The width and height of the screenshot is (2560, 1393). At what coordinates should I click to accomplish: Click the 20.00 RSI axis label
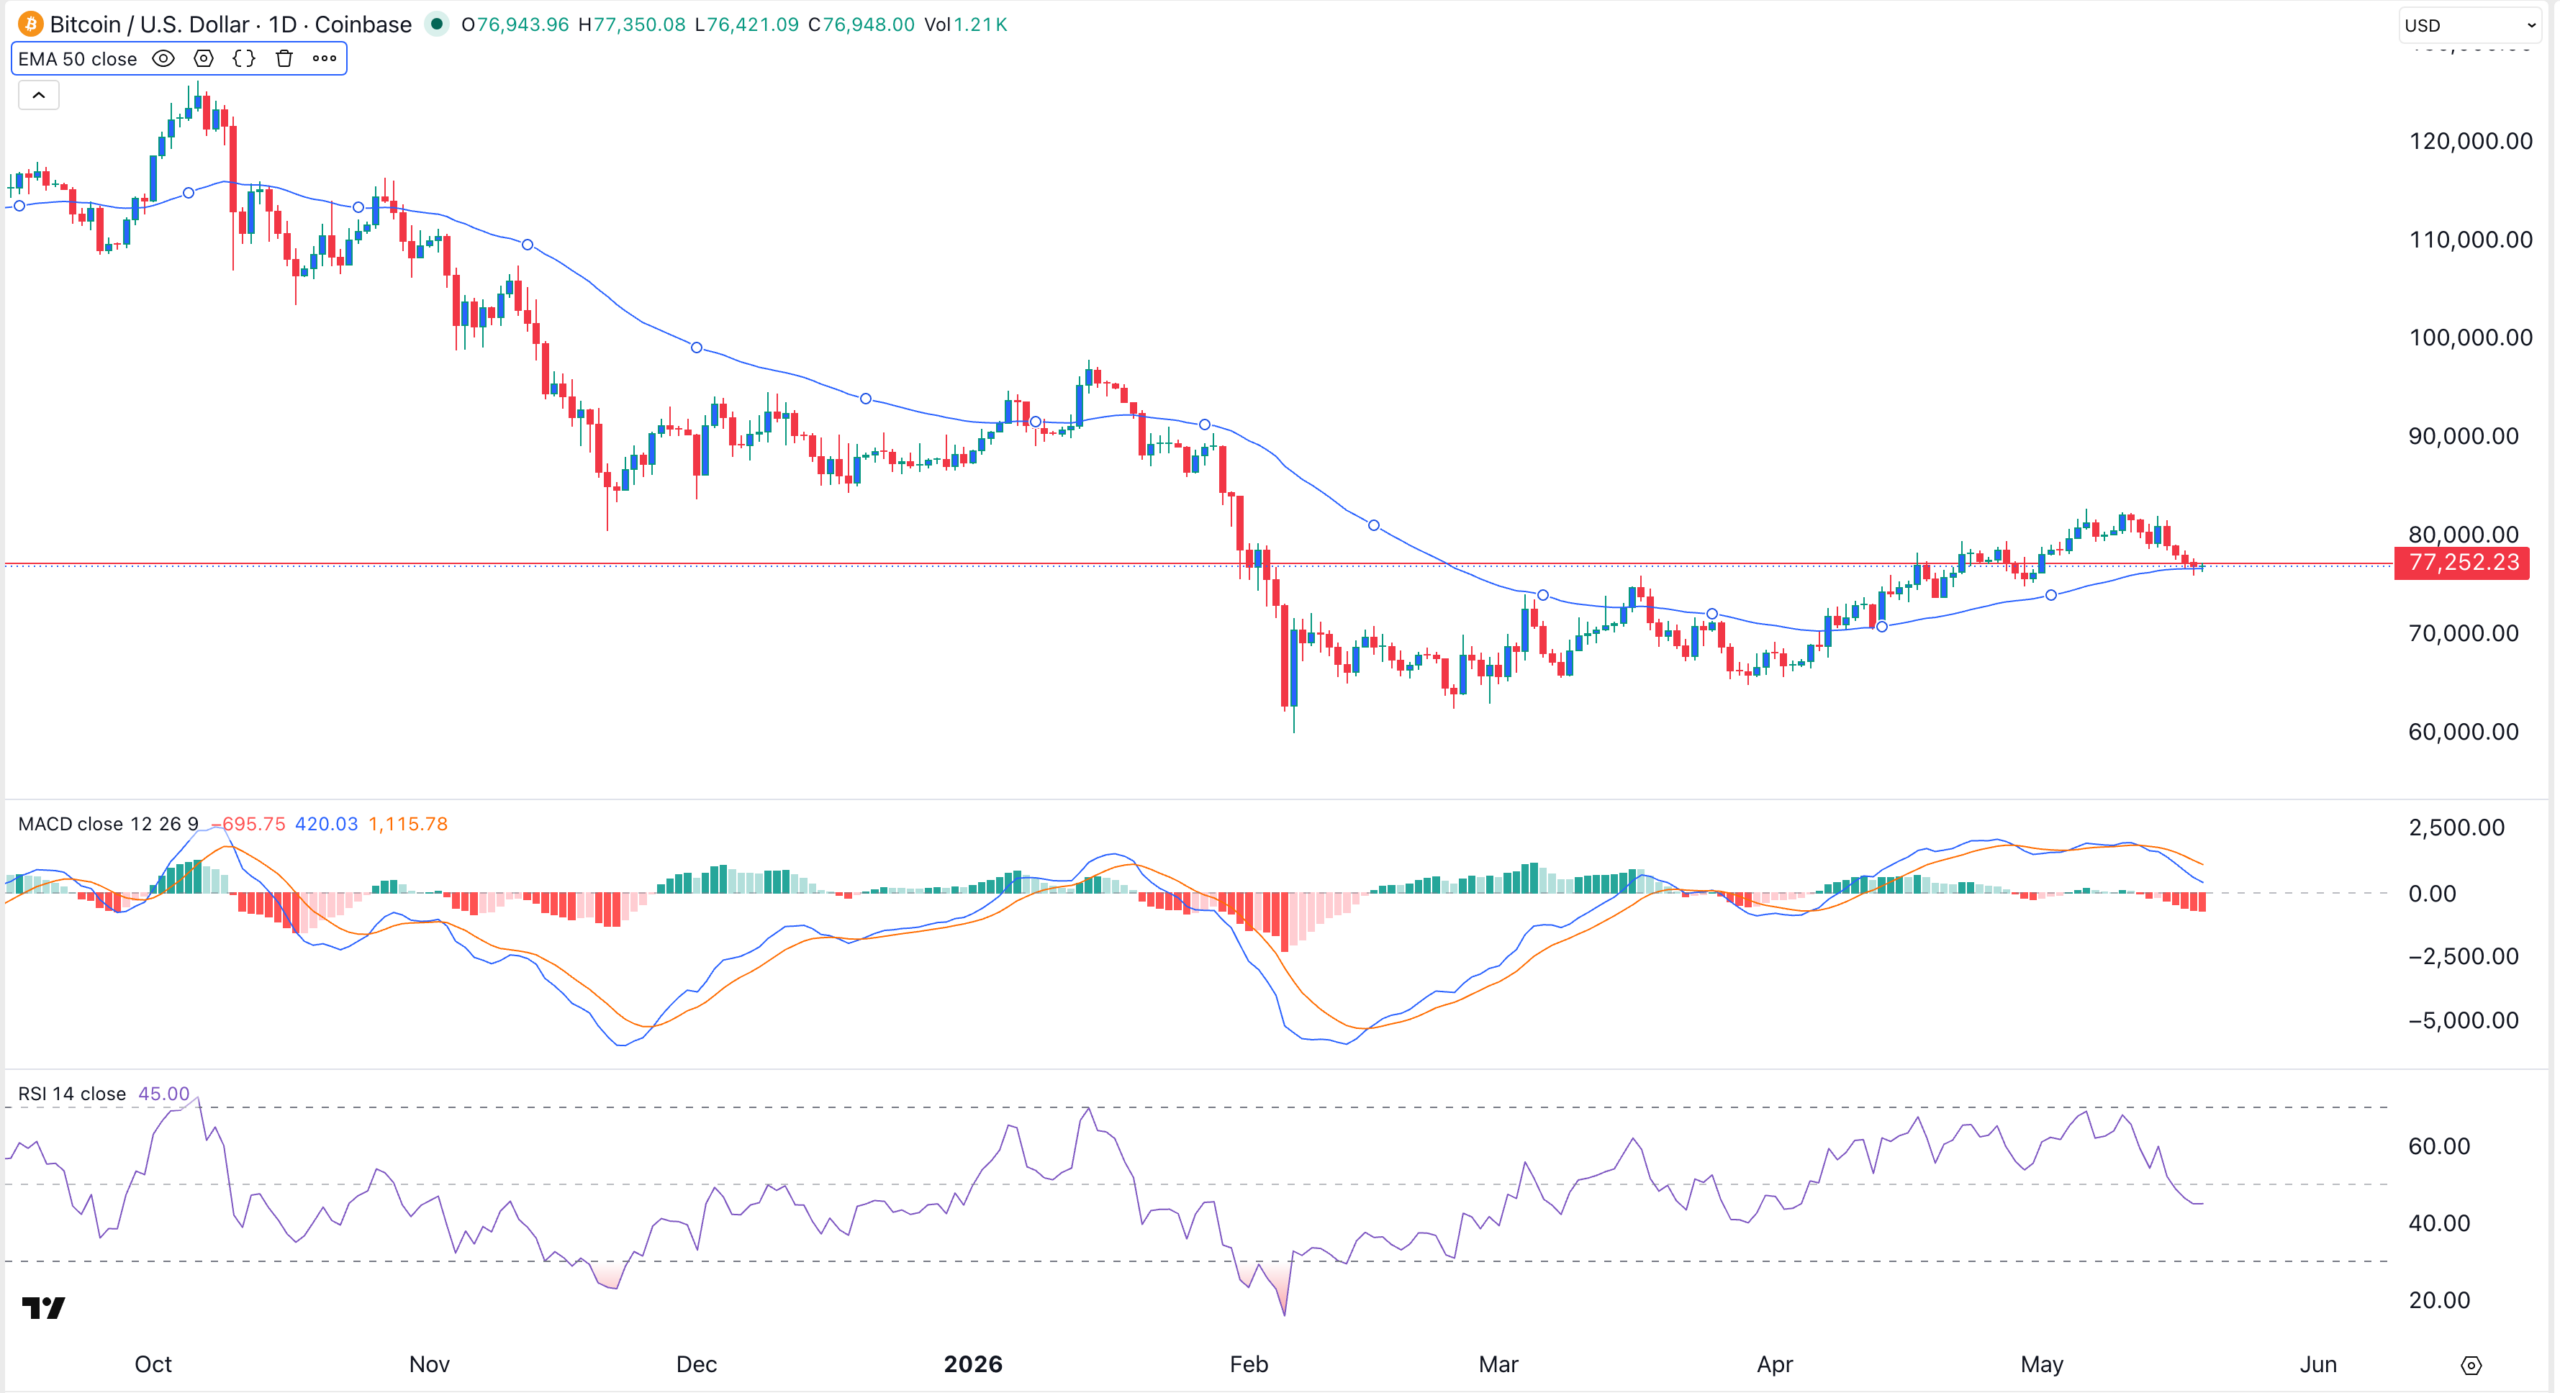[x=2439, y=1300]
